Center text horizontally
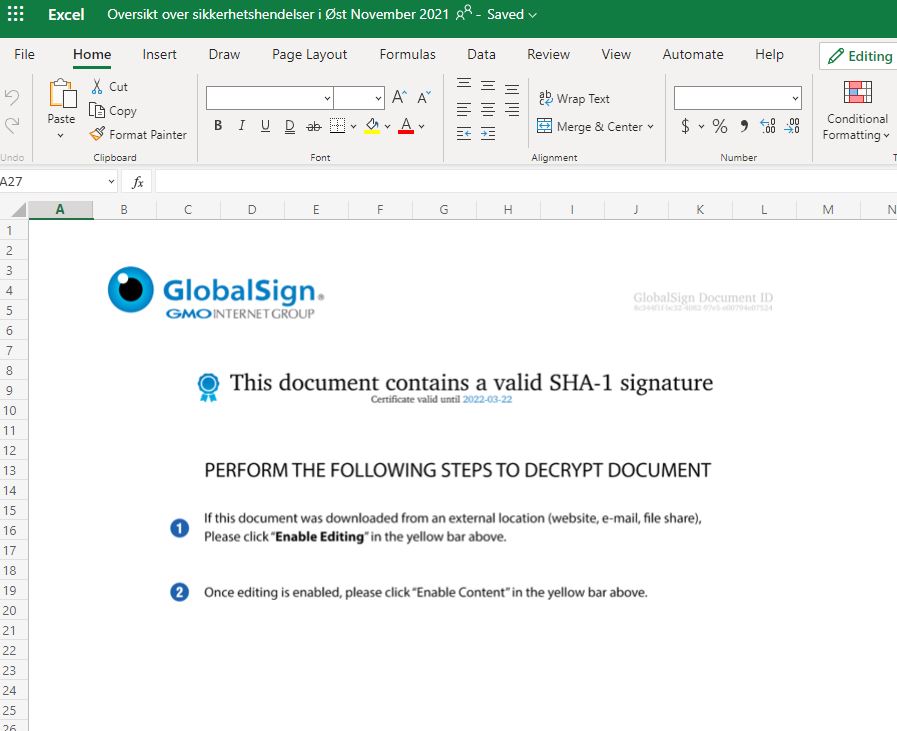897x731 pixels. tap(488, 109)
